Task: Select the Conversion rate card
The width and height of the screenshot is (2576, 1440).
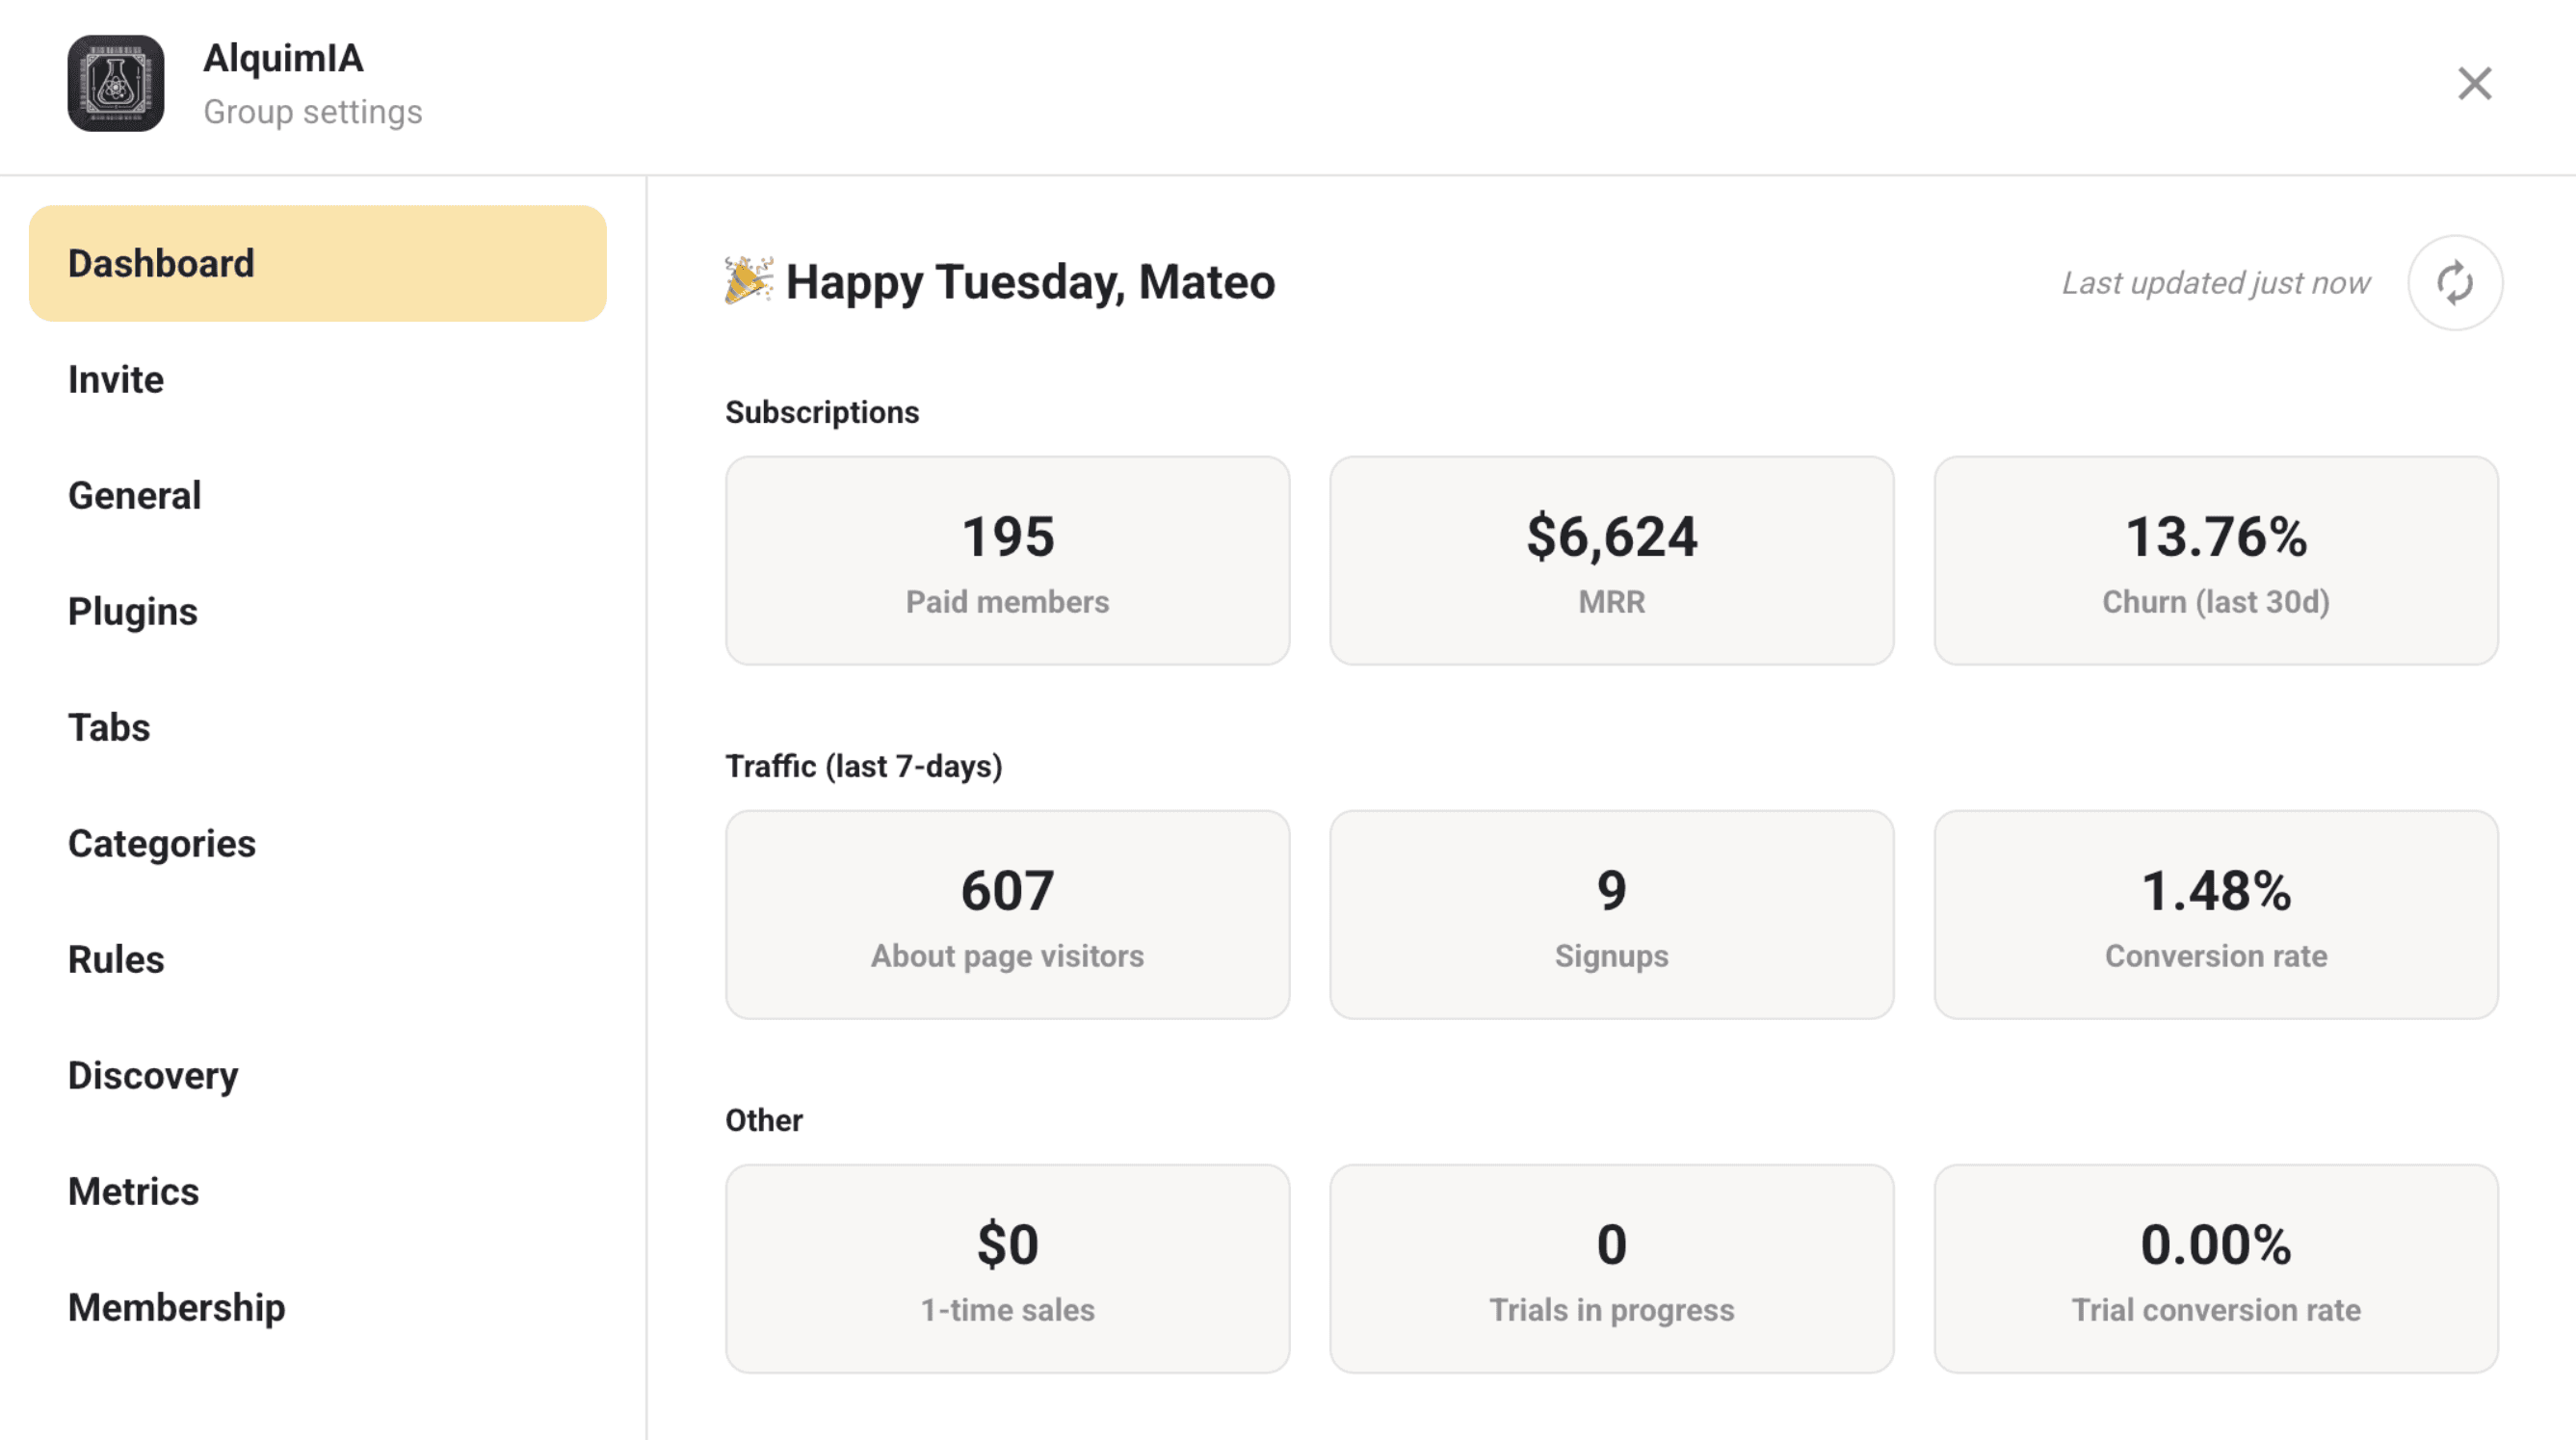Action: 2215,915
